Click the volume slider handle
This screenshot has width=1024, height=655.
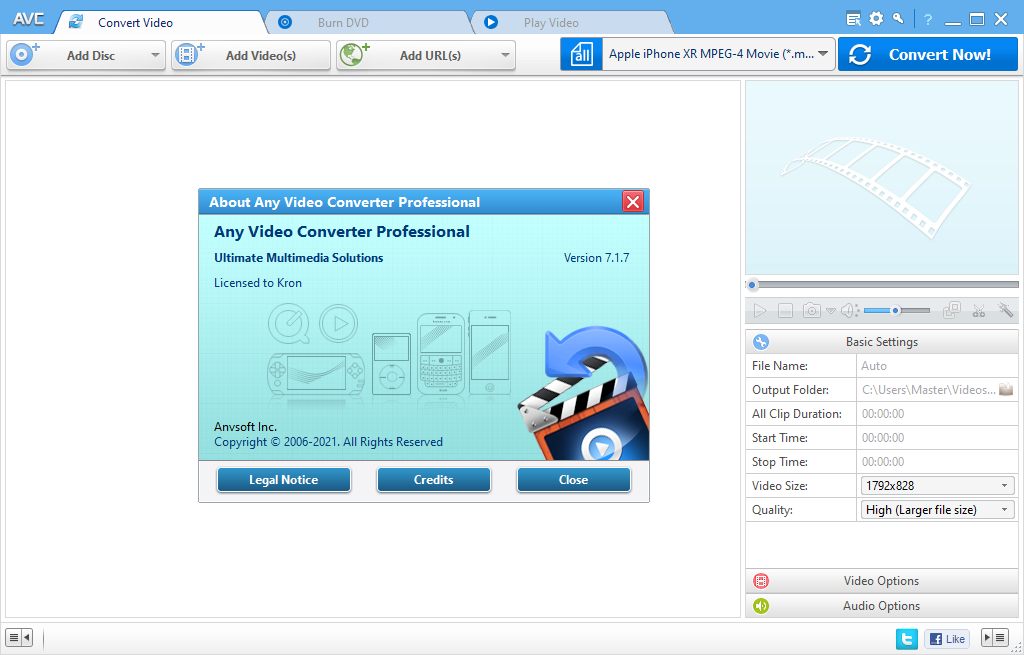[x=896, y=311]
